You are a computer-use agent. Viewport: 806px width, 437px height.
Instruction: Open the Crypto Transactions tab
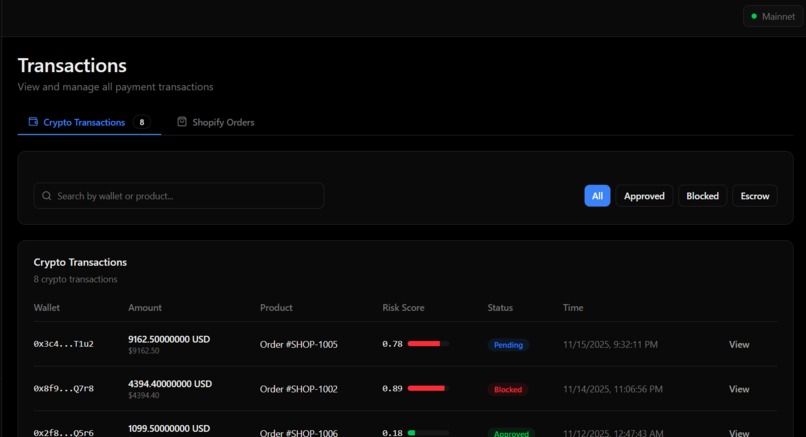(89, 122)
